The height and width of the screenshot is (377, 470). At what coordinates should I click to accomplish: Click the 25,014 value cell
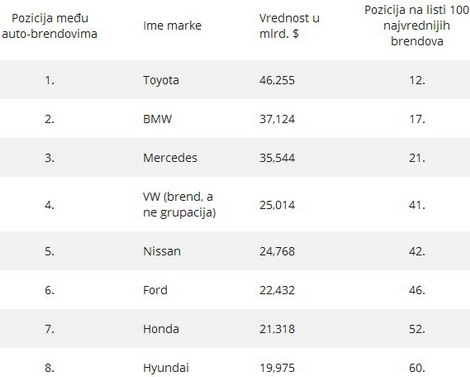pos(277,205)
